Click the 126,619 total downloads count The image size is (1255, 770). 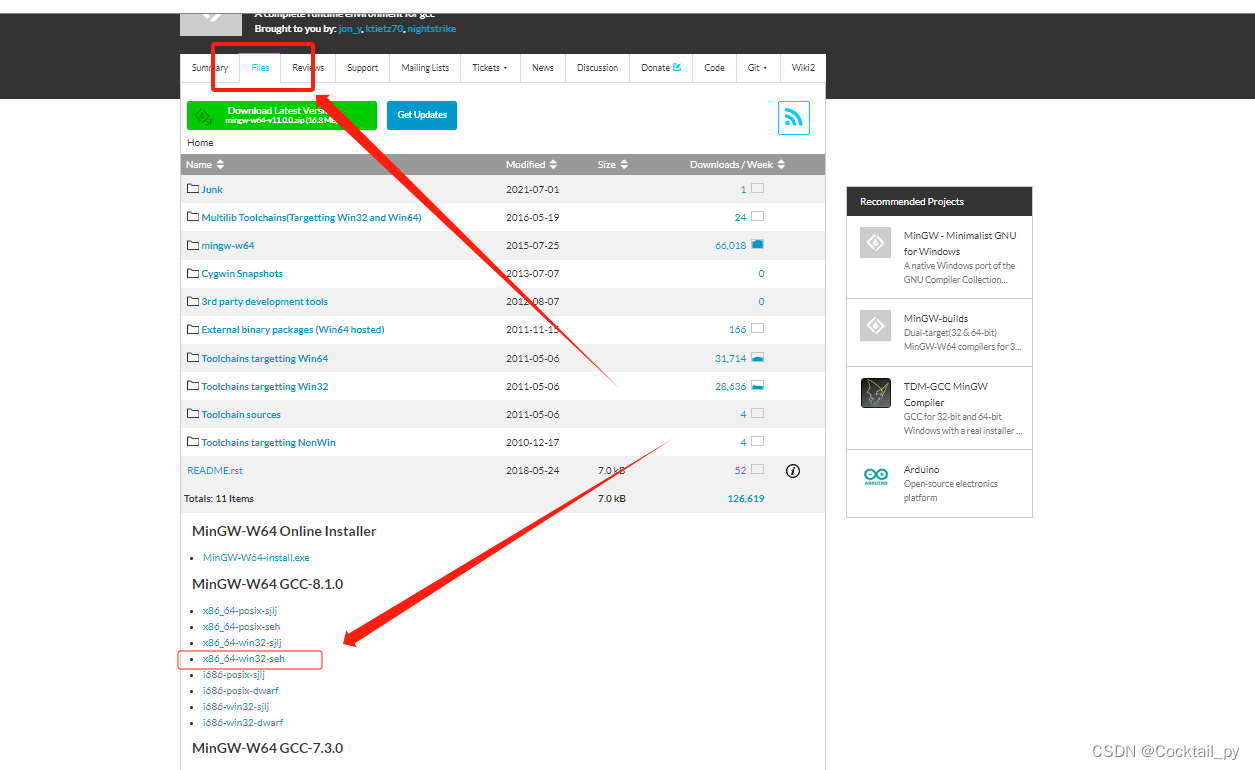[746, 498]
